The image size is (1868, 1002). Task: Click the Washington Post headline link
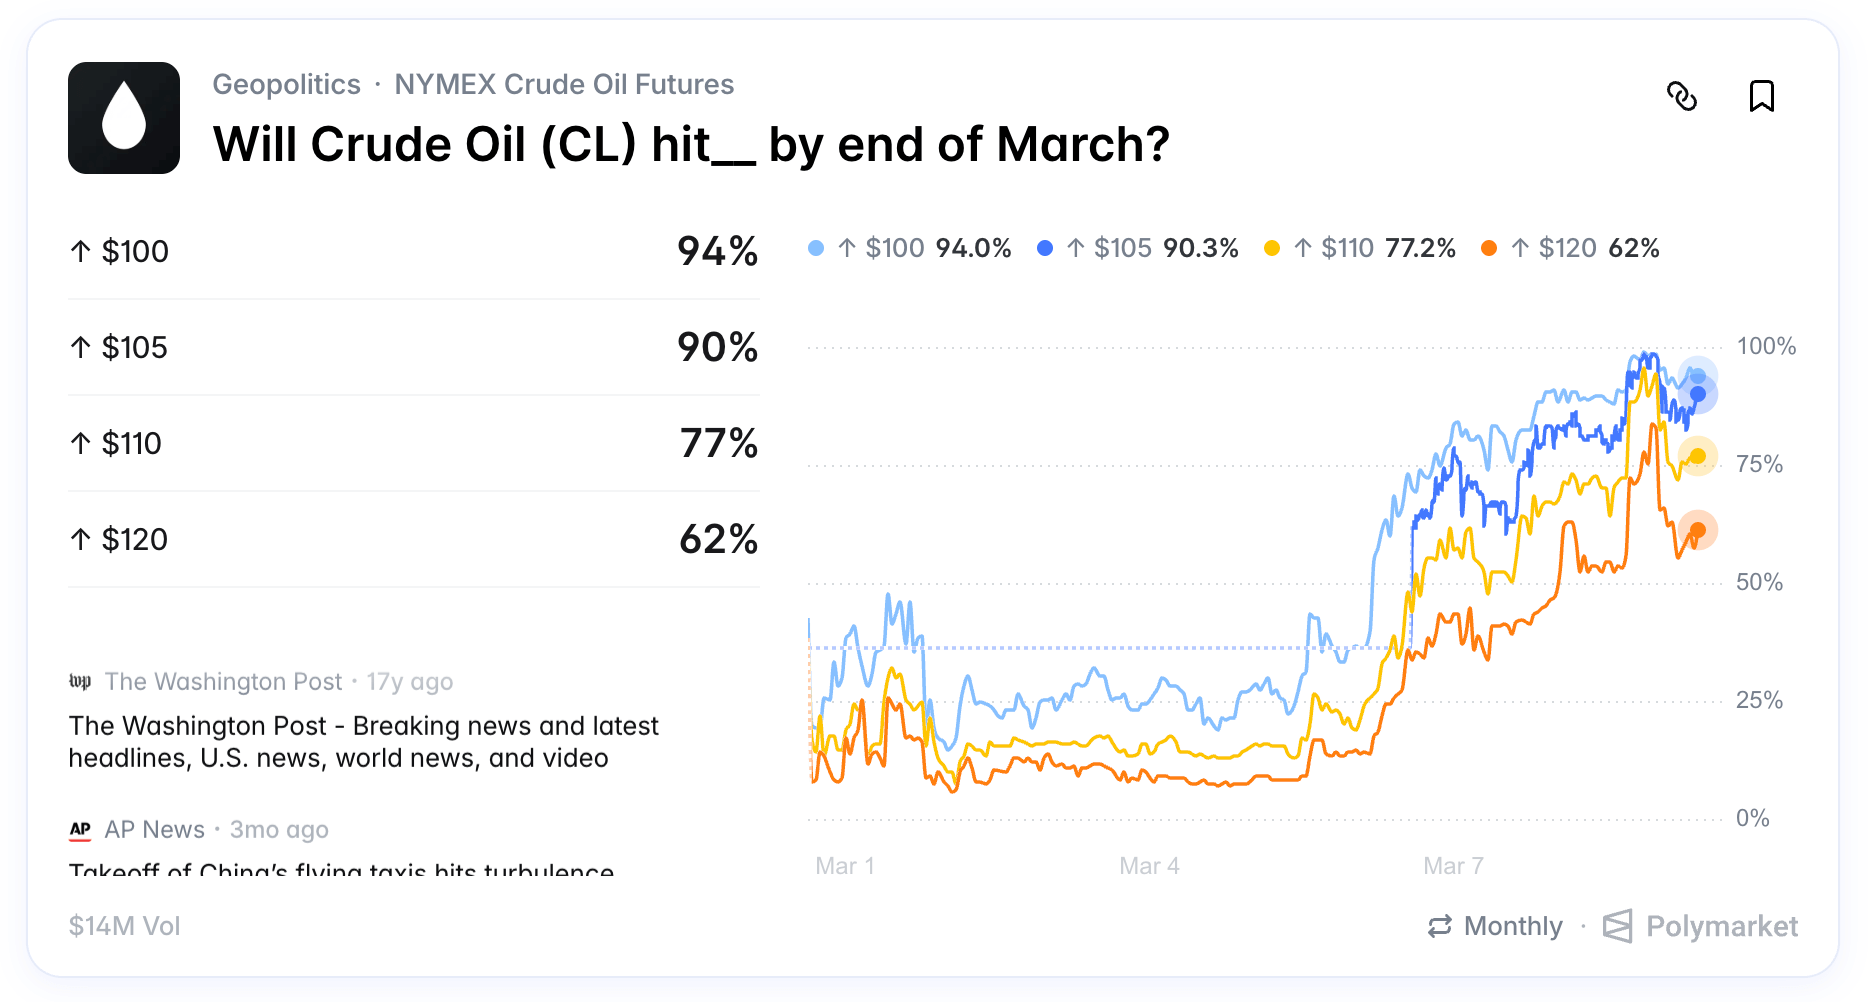363,741
